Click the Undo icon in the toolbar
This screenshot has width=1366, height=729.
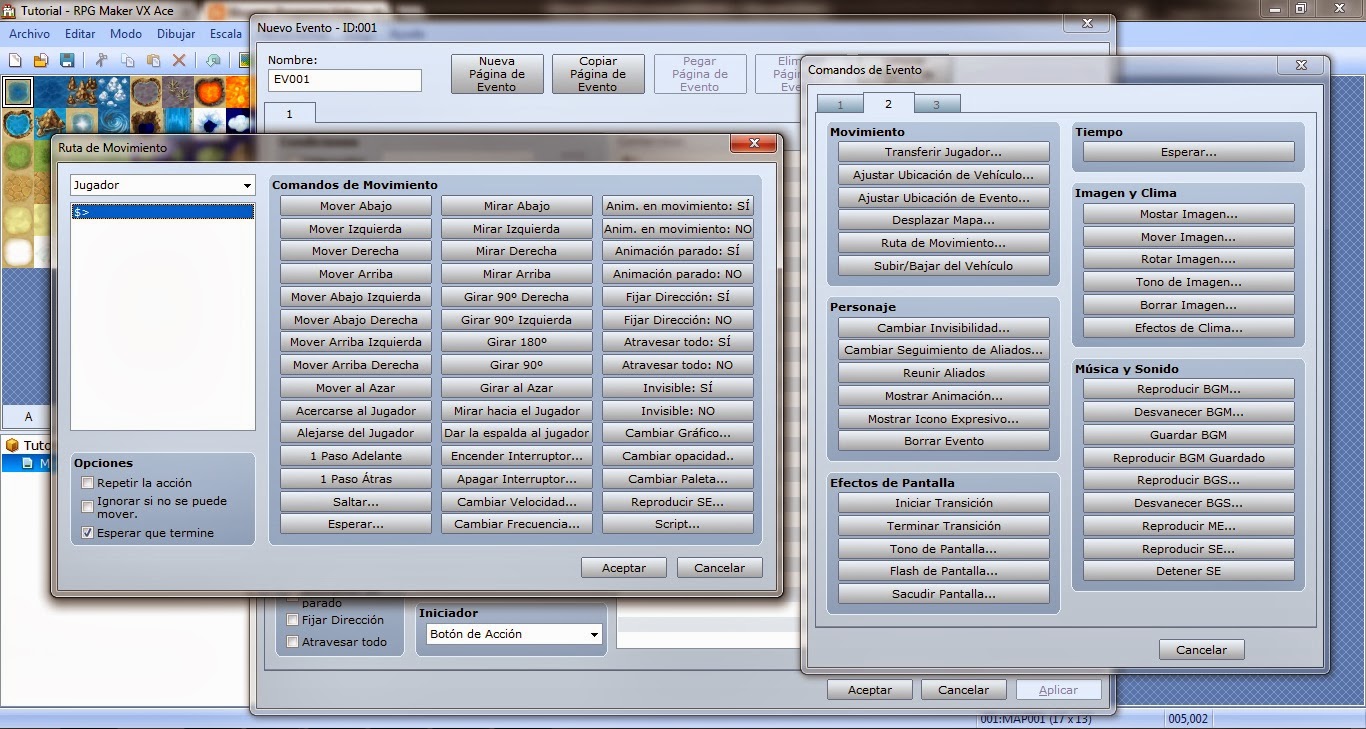[213, 60]
